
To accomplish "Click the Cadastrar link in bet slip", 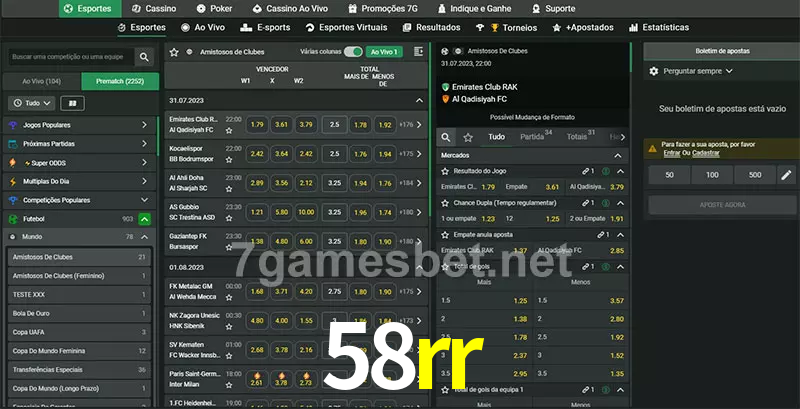I will [704, 153].
